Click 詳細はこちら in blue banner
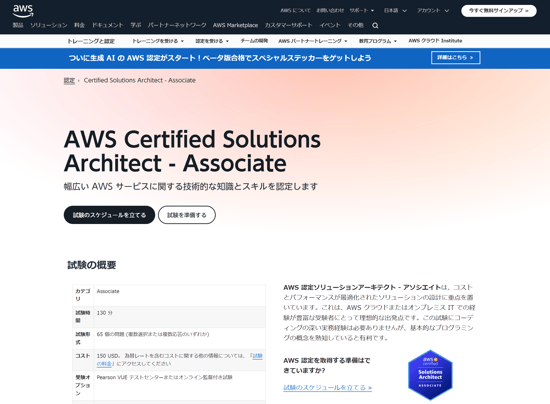Screen dimensions: 550x404 455,58
